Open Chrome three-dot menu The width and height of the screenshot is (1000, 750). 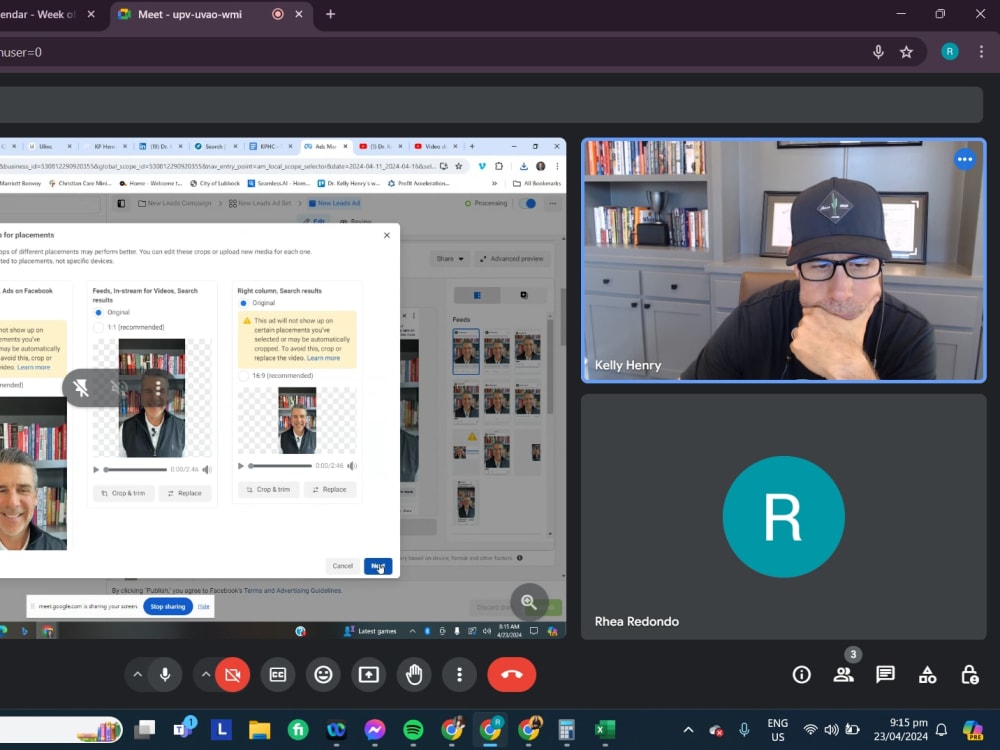point(981,52)
